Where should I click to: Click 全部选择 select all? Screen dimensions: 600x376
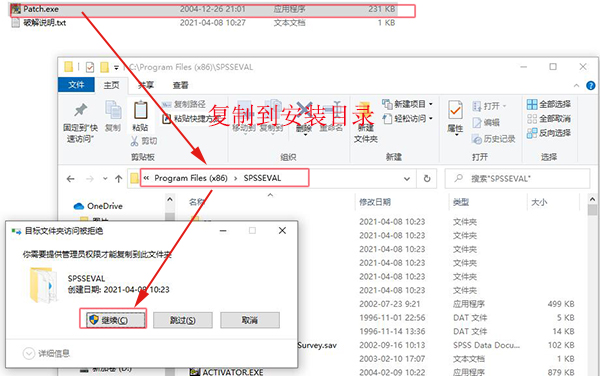pos(549,104)
